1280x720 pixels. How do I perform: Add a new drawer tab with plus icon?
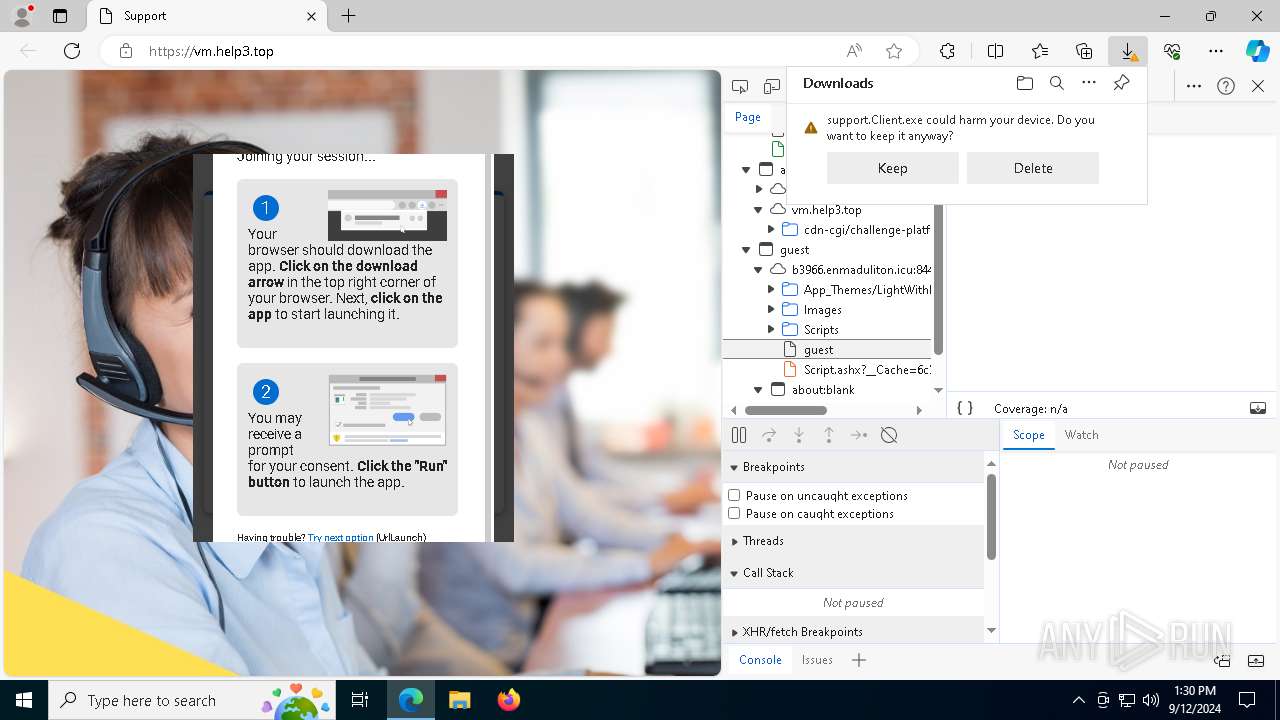point(859,660)
